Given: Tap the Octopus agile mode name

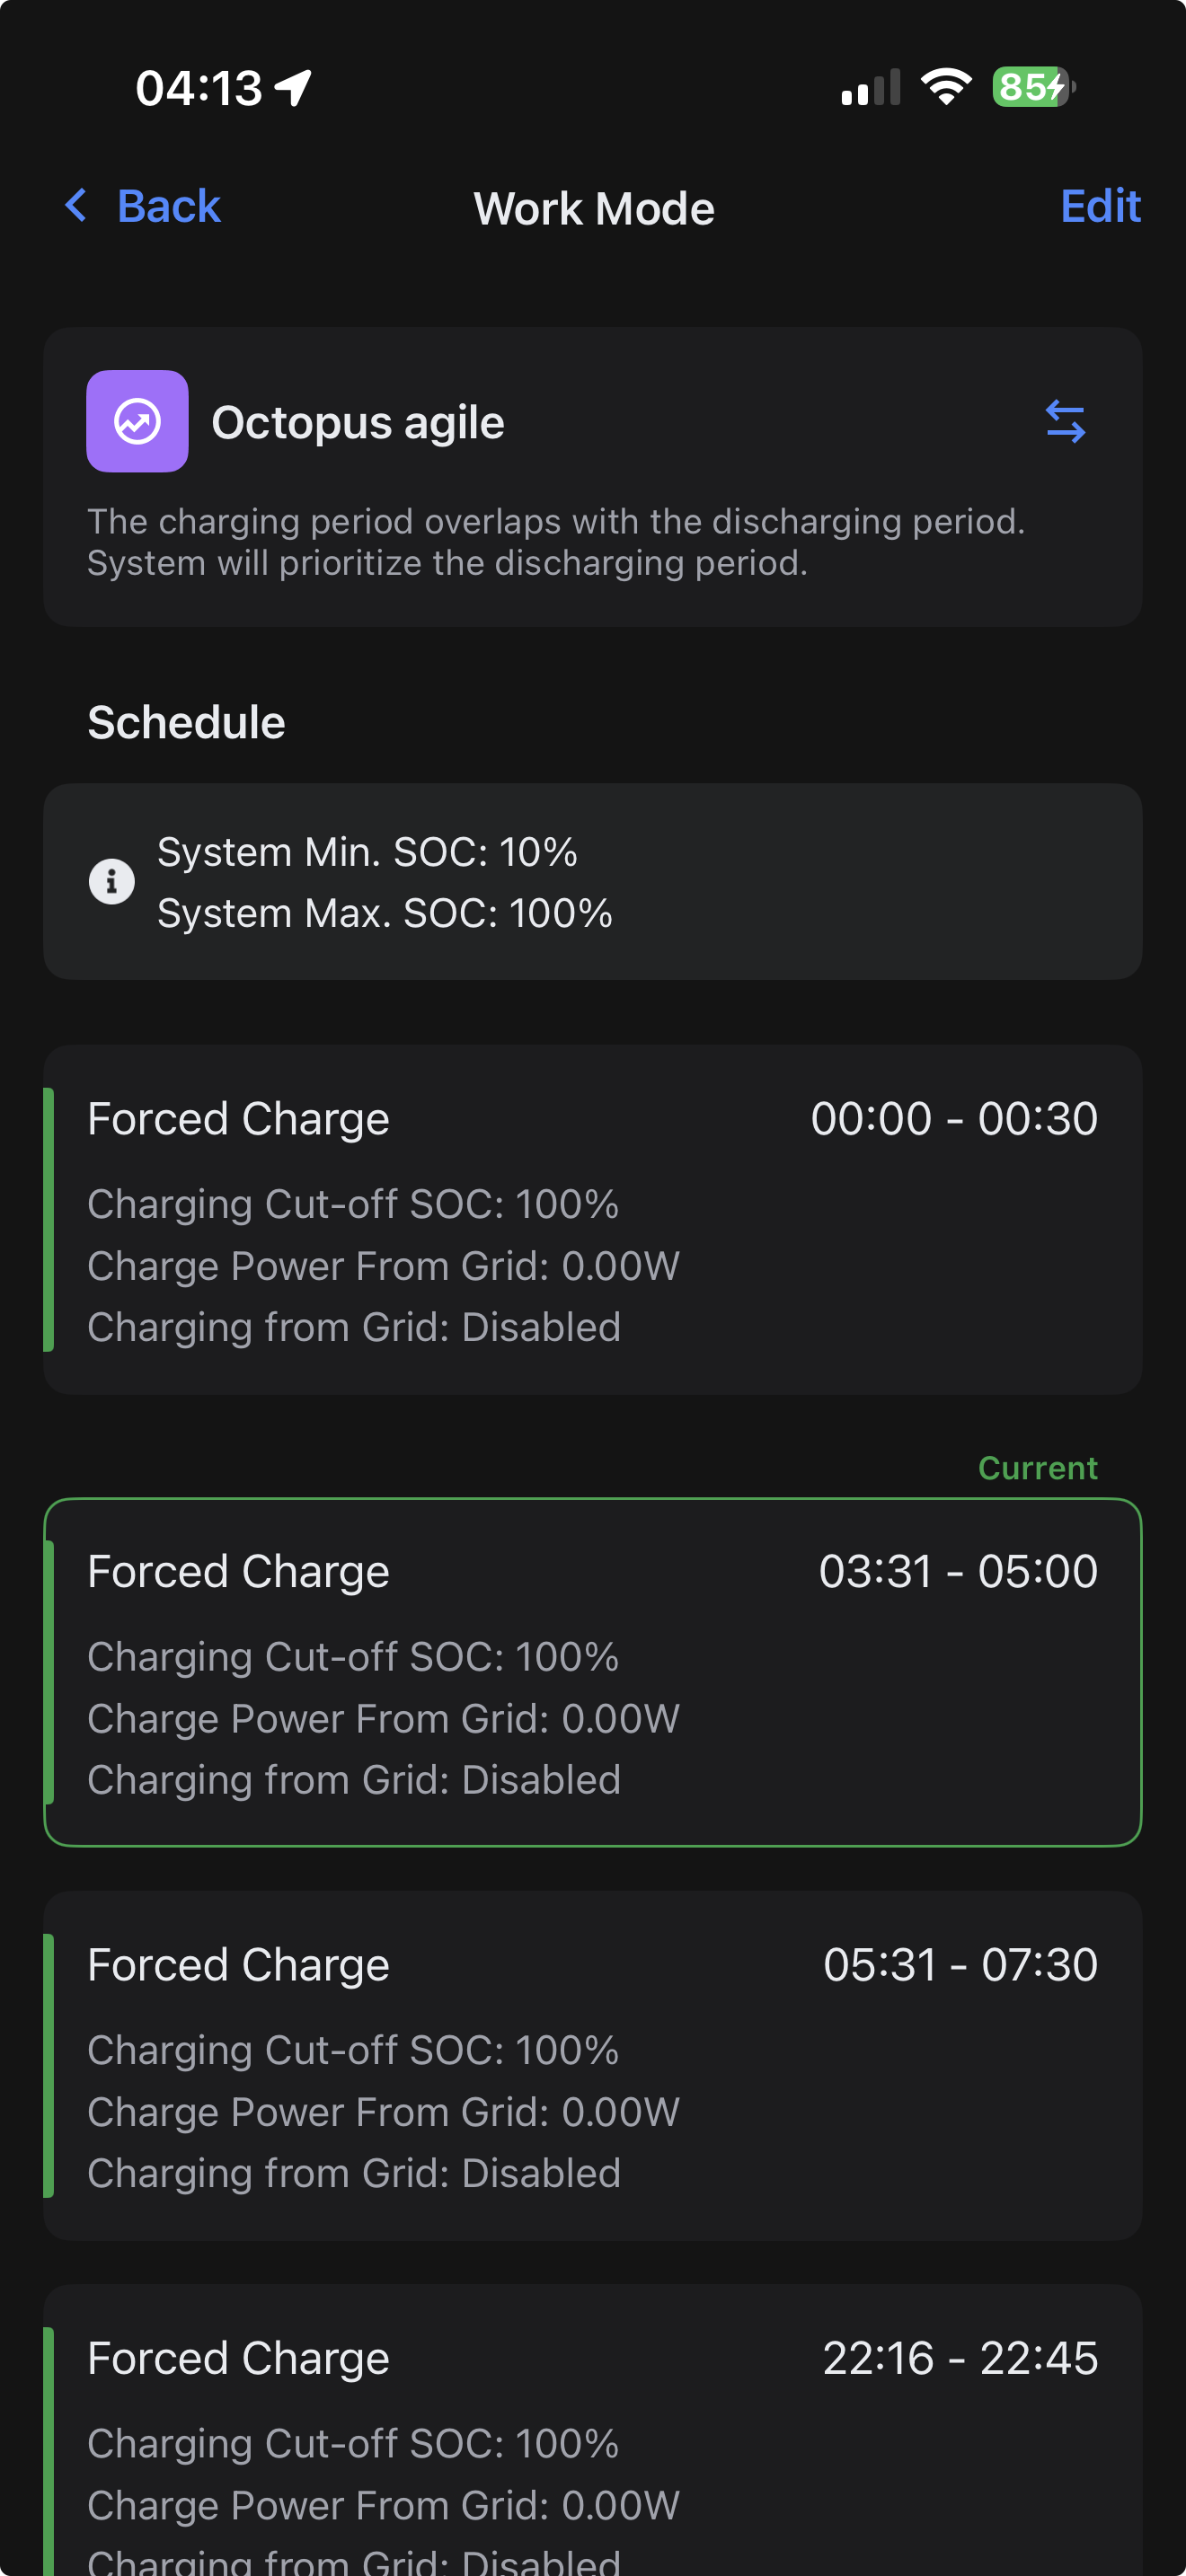Looking at the screenshot, I should [358, 422].
